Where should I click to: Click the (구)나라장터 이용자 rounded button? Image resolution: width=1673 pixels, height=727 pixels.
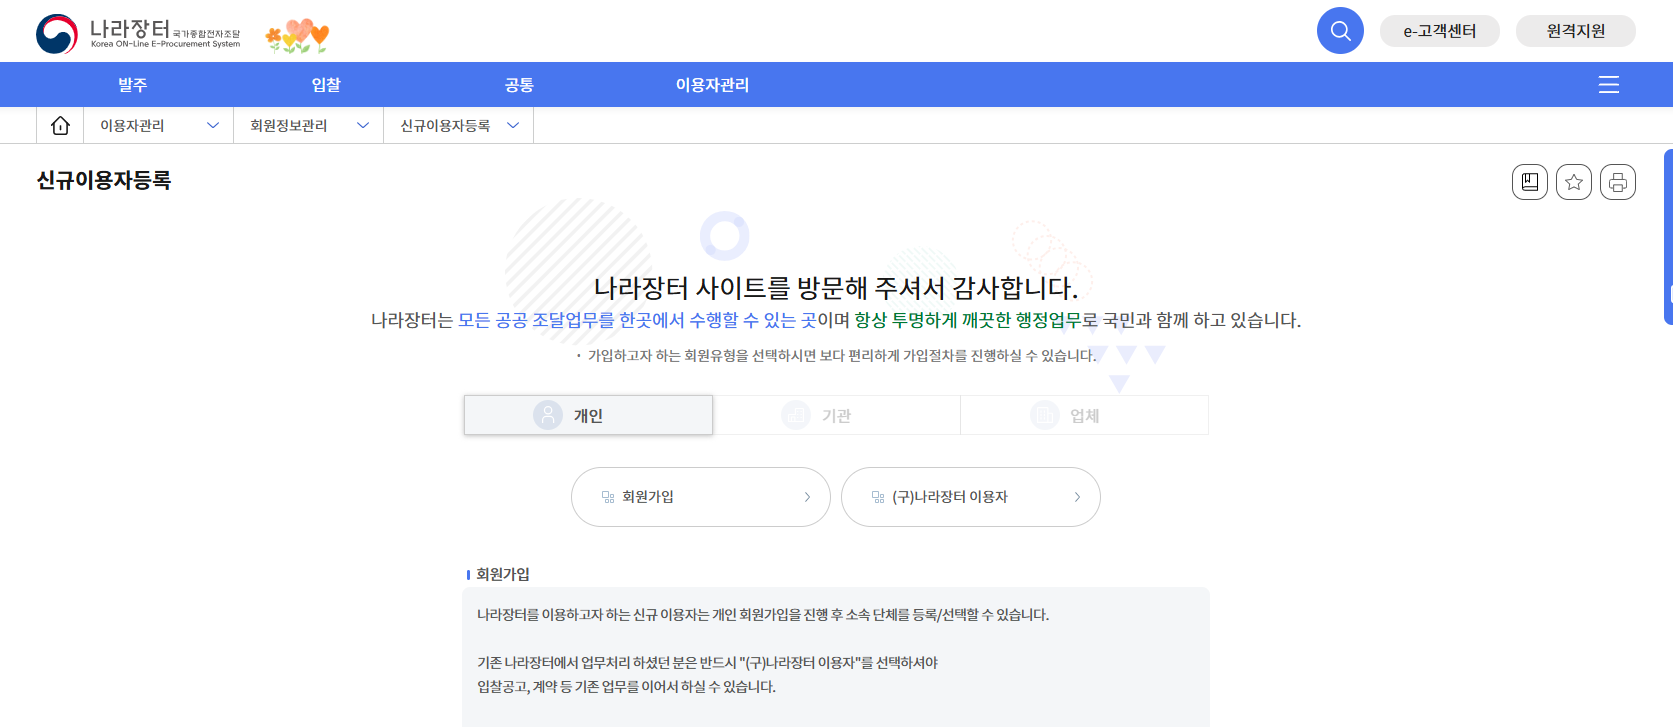(971, 497)
